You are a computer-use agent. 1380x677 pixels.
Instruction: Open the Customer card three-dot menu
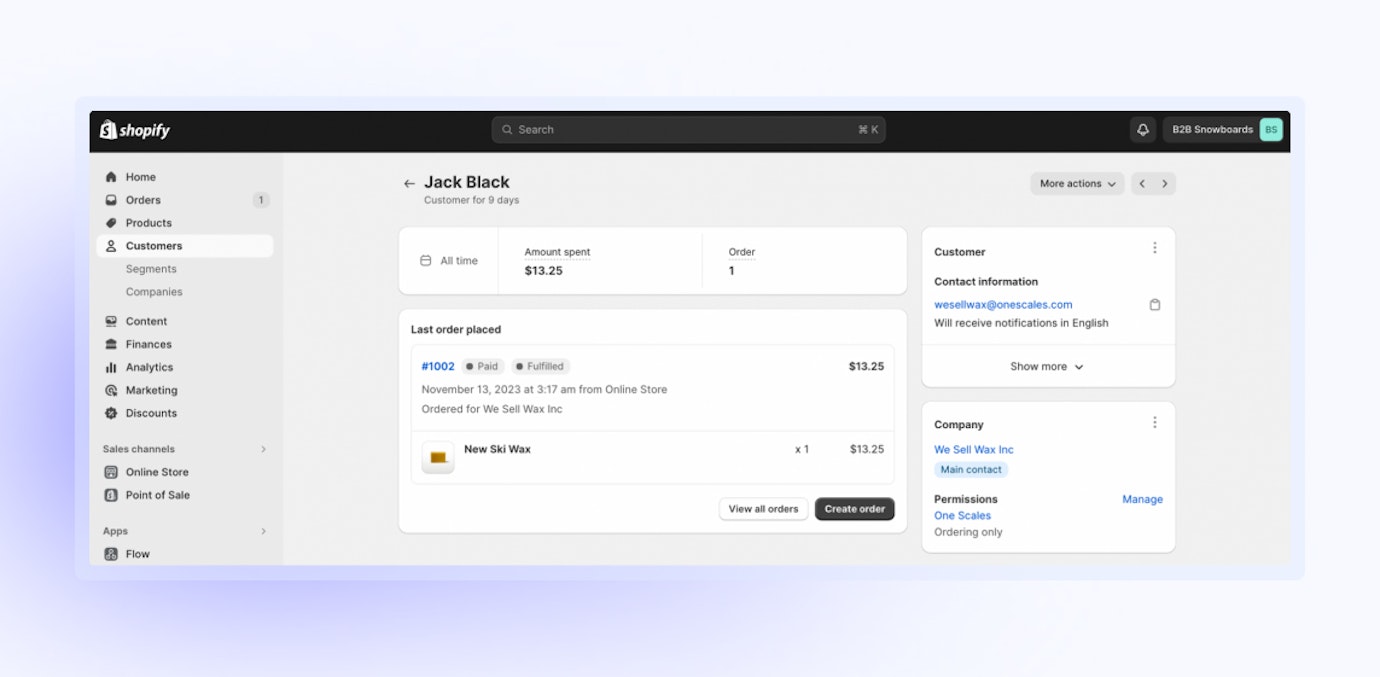pyautogui.click(x=1155, y=248)
